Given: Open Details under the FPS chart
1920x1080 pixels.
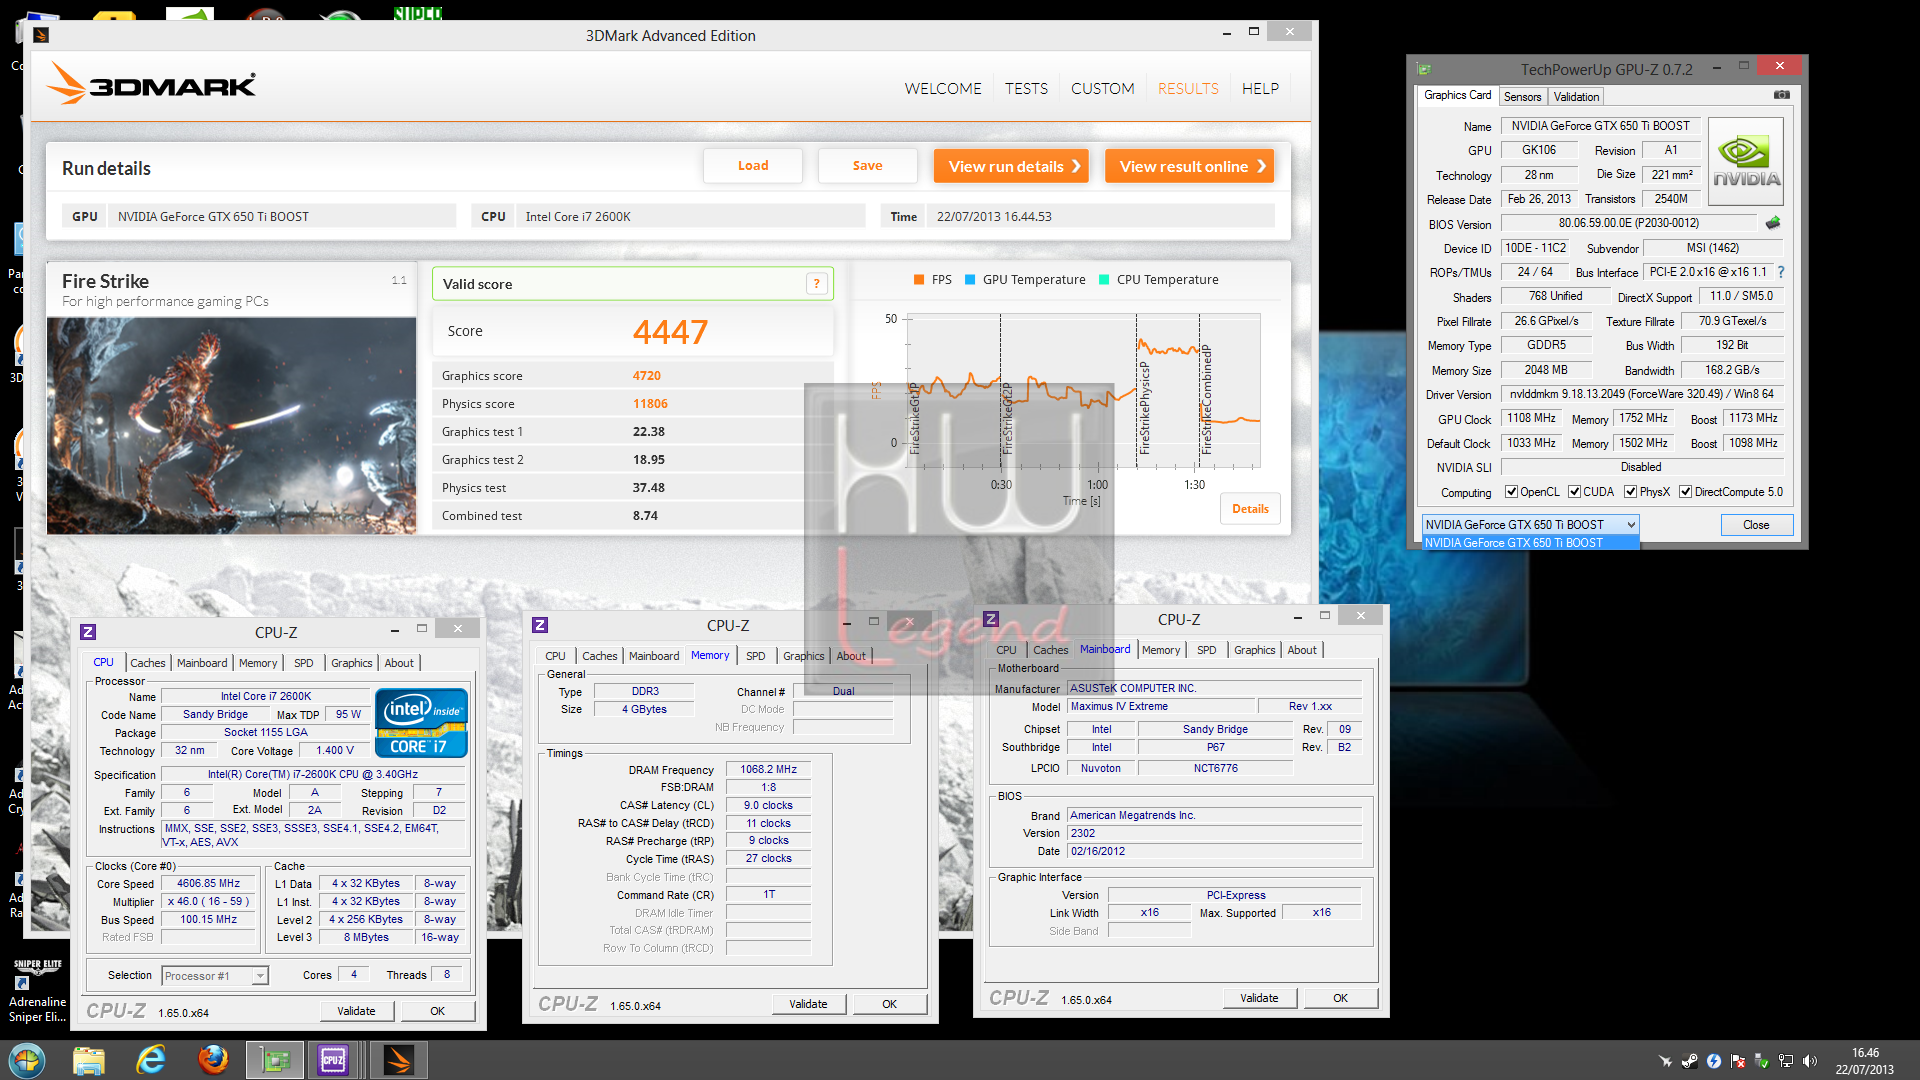Looking at the screenshot, I should pos(1250,509).
